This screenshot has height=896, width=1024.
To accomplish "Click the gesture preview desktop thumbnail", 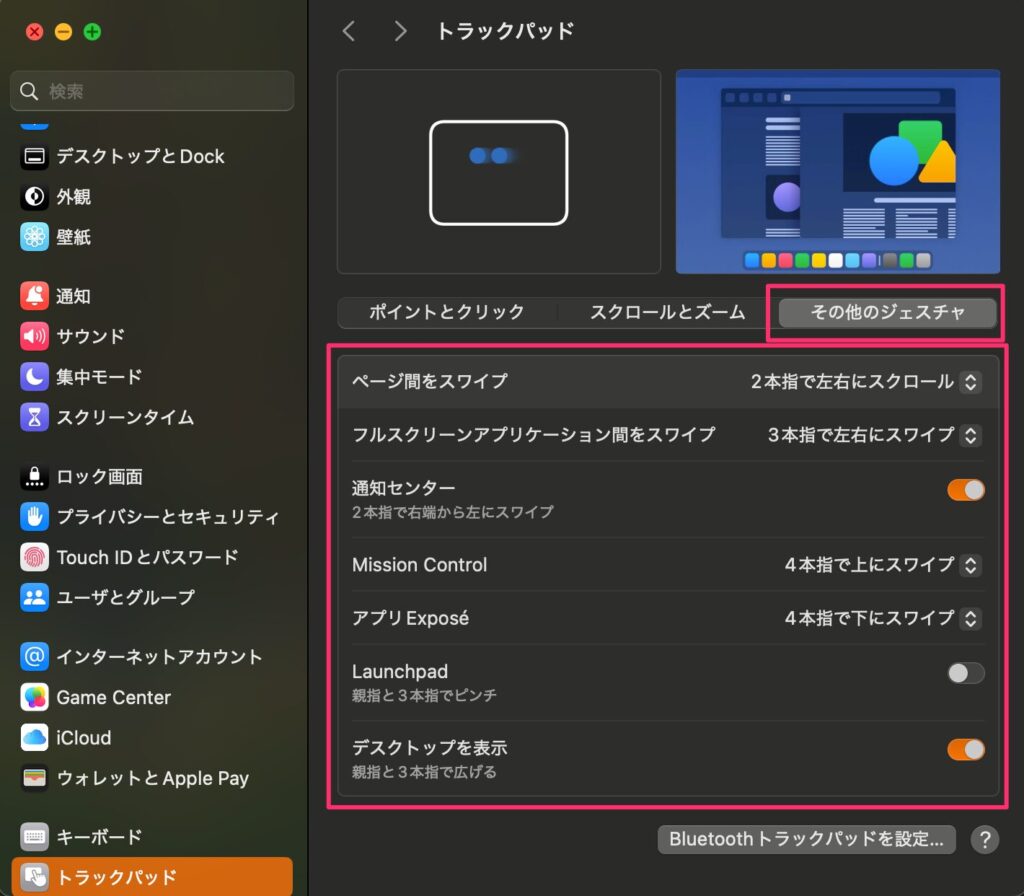I will pyautogui.click(x=838, y=172).
